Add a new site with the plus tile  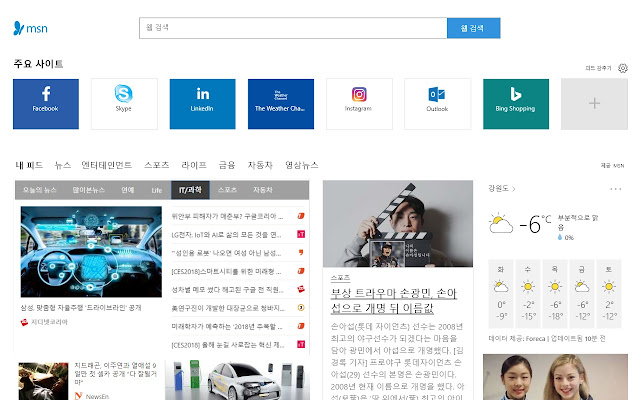click(594, 104)
